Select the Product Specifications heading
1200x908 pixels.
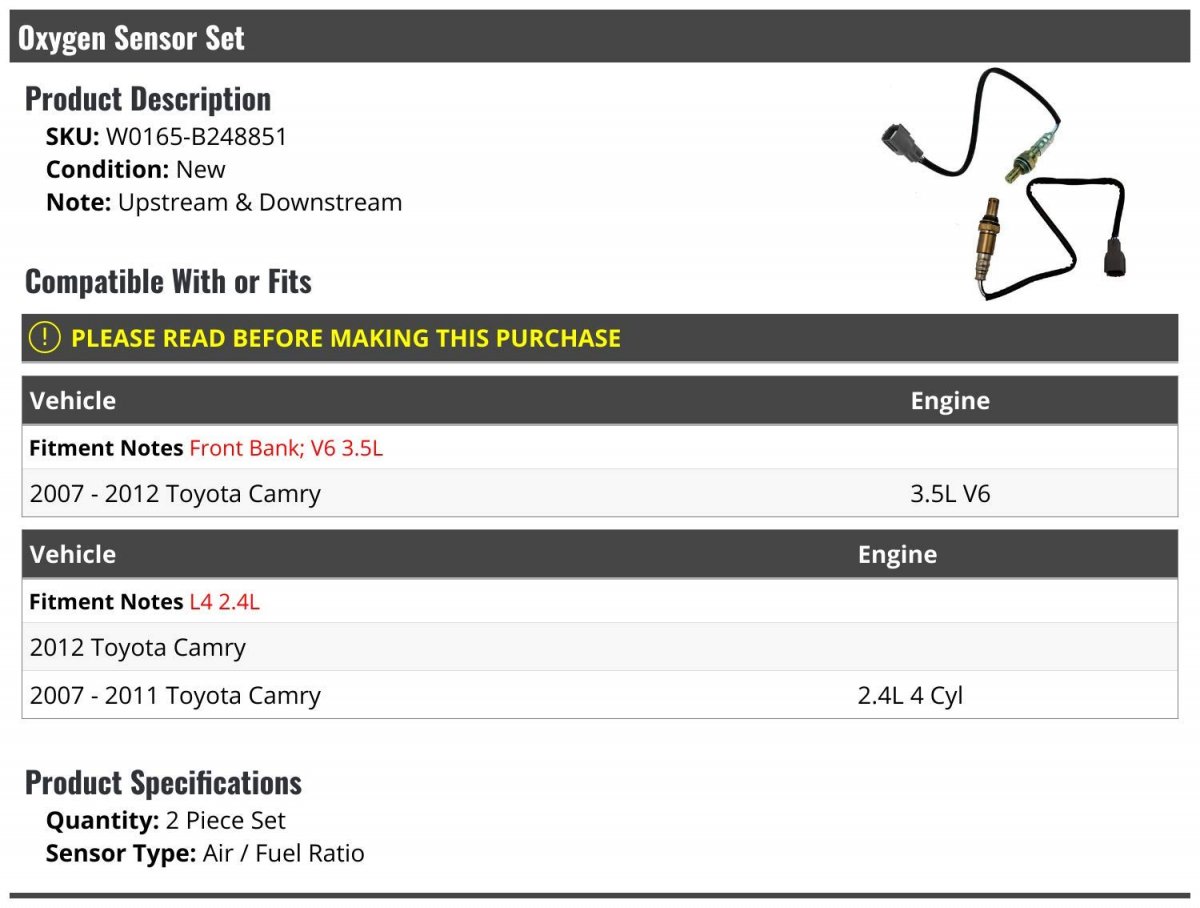pyautogui.click(x=163, y=782)
